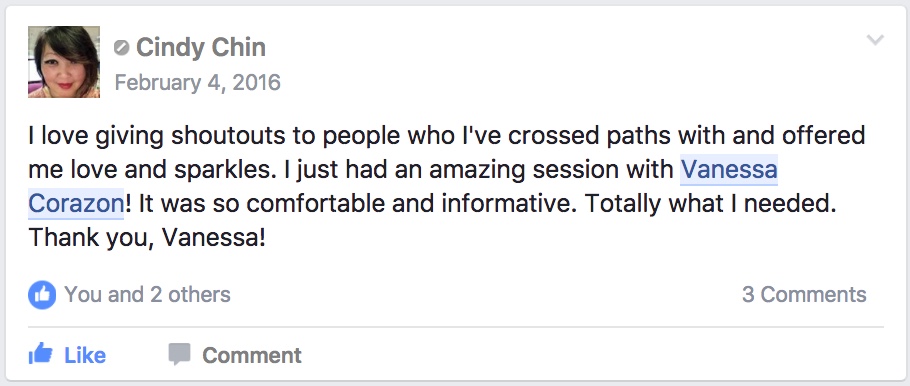Follow the tagged Vanessa link on the first line
This screenshot has height=386, width=910.
[728, 170]
